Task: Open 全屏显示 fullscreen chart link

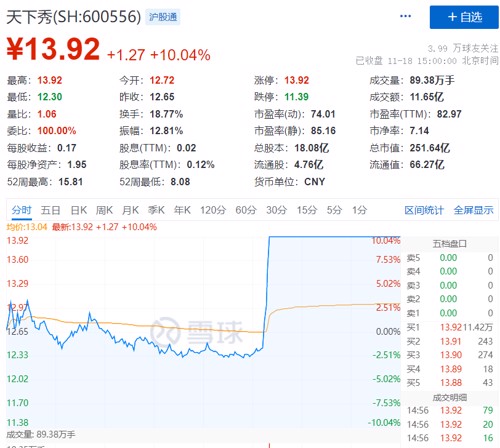Action: pyautogui.click(x=473, y=210)
